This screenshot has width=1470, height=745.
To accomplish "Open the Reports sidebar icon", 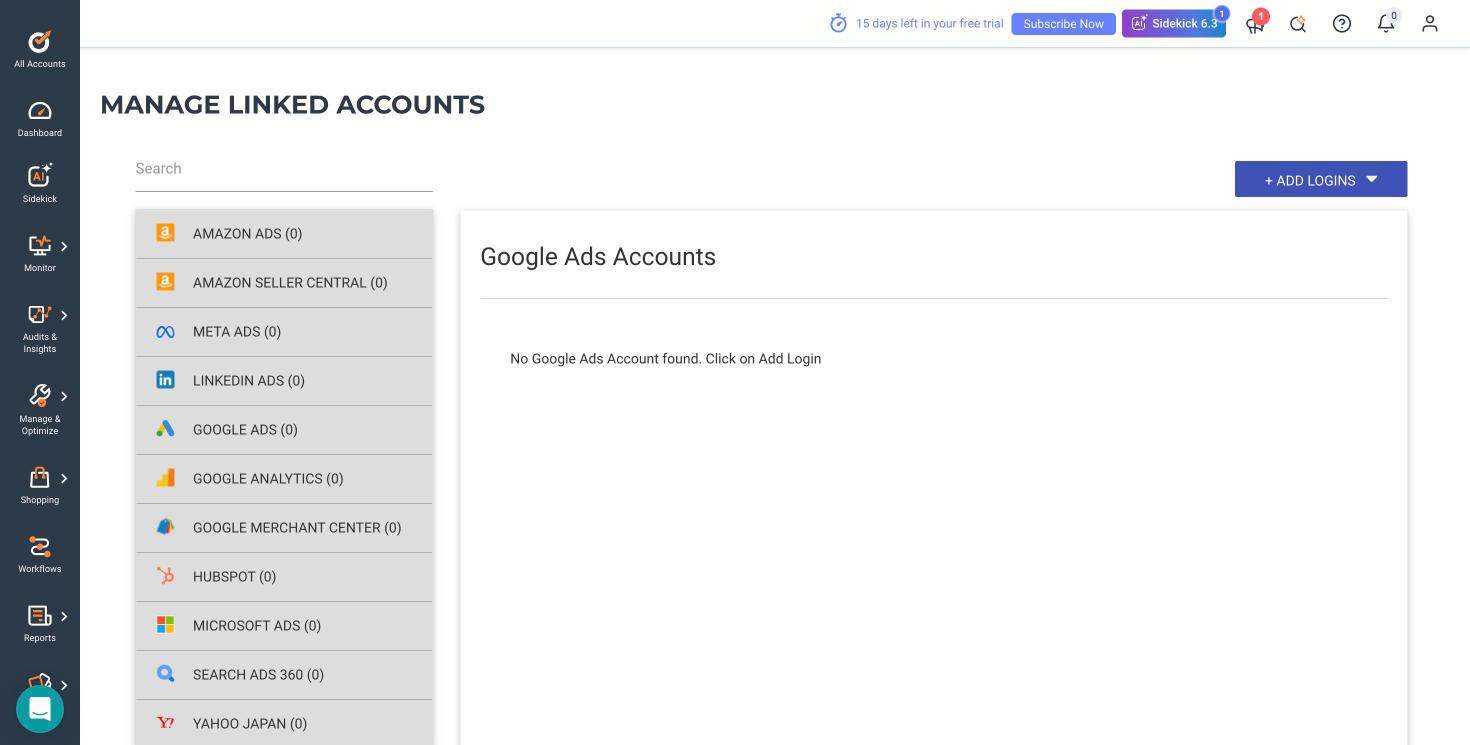I will (x=40, y=615).
